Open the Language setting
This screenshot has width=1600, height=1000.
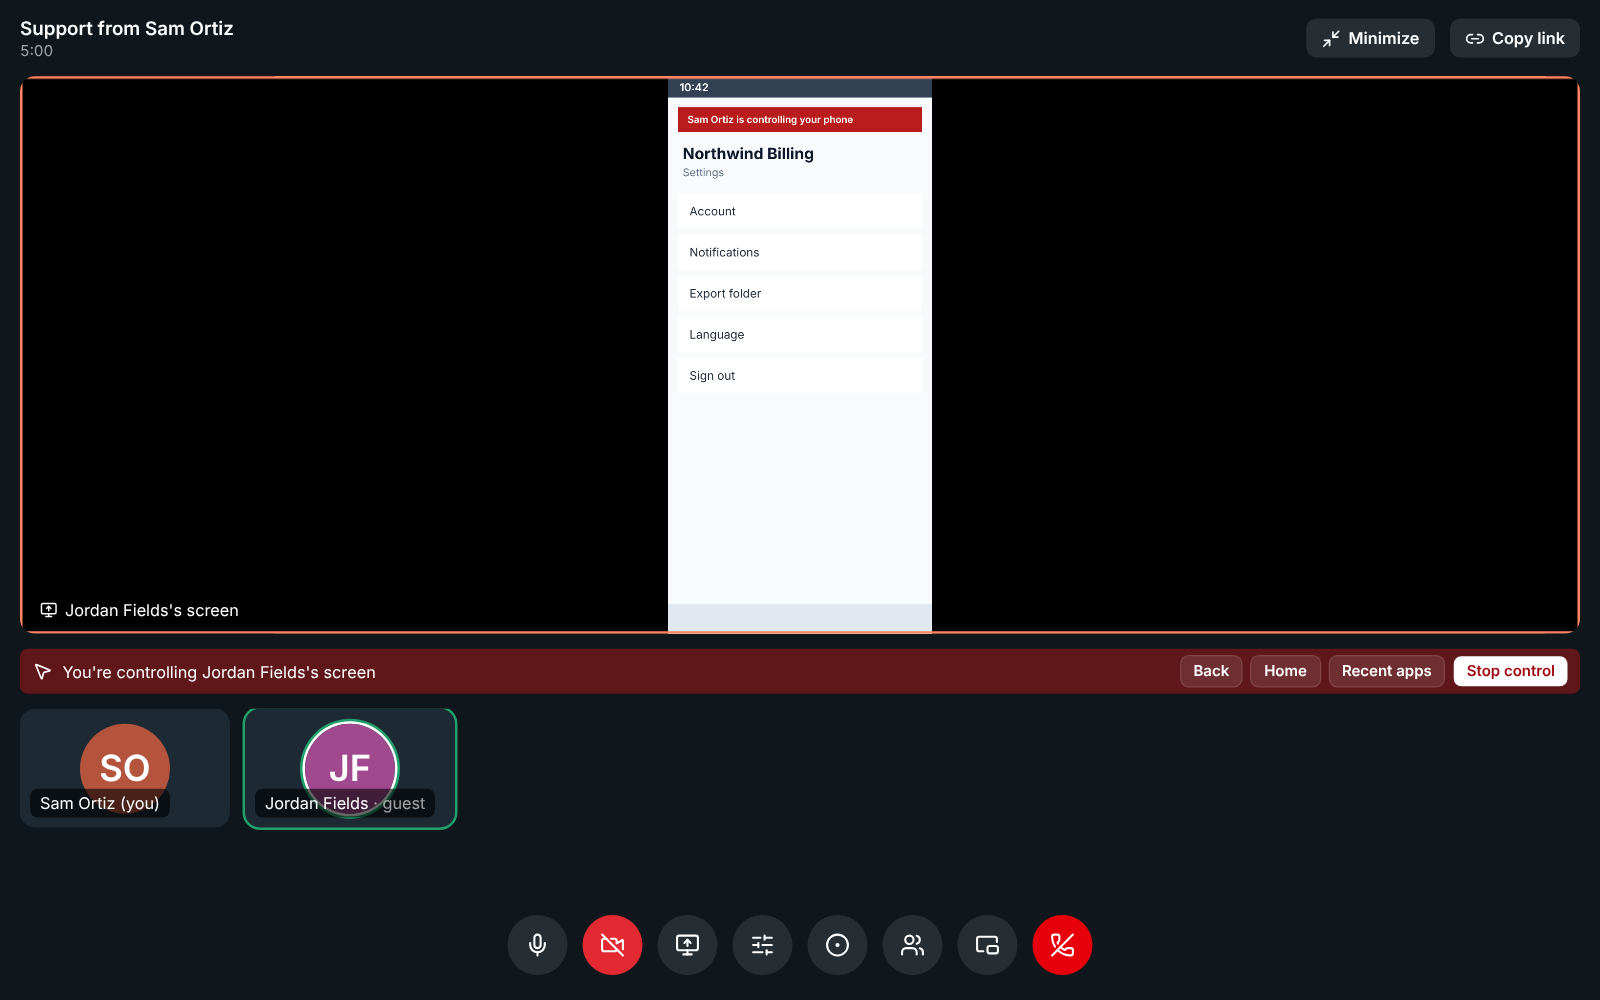(x=799, y=334)
